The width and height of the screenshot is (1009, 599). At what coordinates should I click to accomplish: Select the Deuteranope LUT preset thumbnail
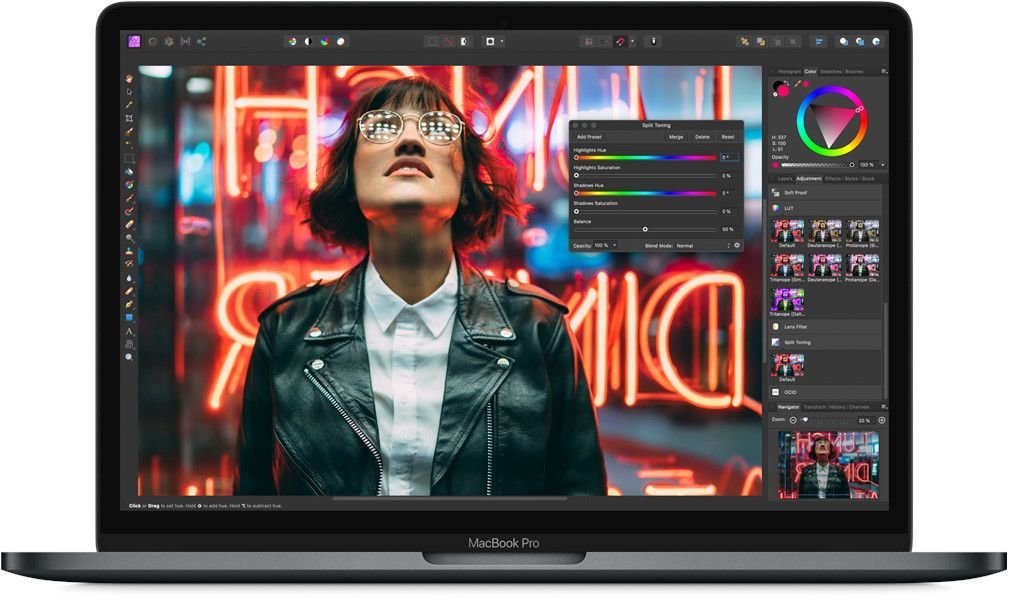pyautogui.click(x=824, y=228)
